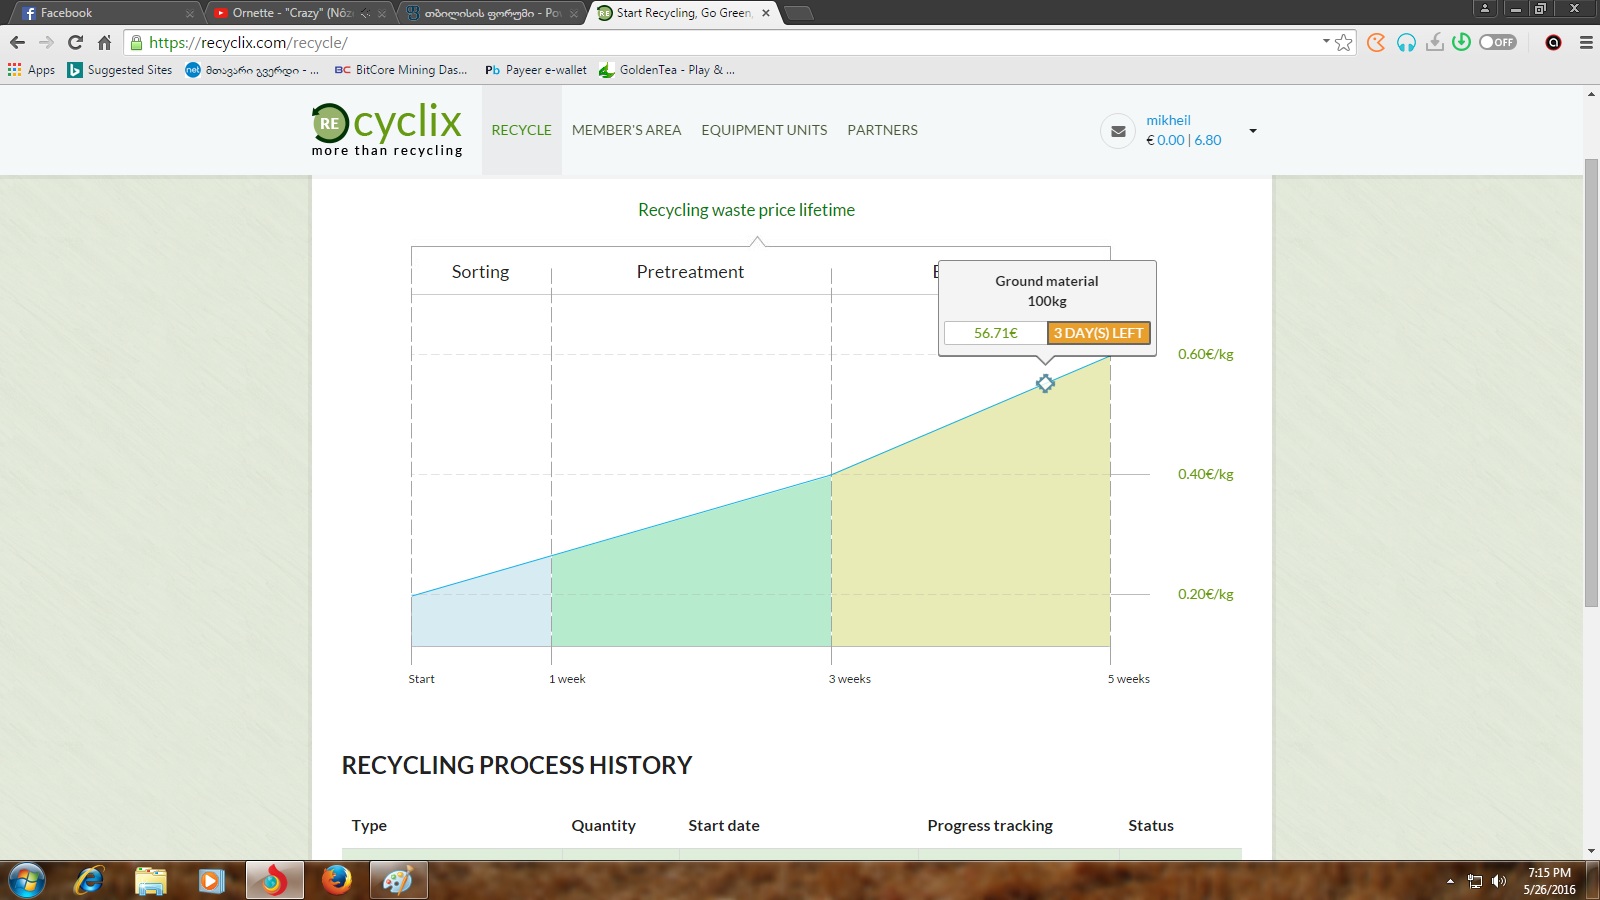The image size is (1600, 900).
Task: Expand the user account dropdown arrow
Action: point(1253,131)
